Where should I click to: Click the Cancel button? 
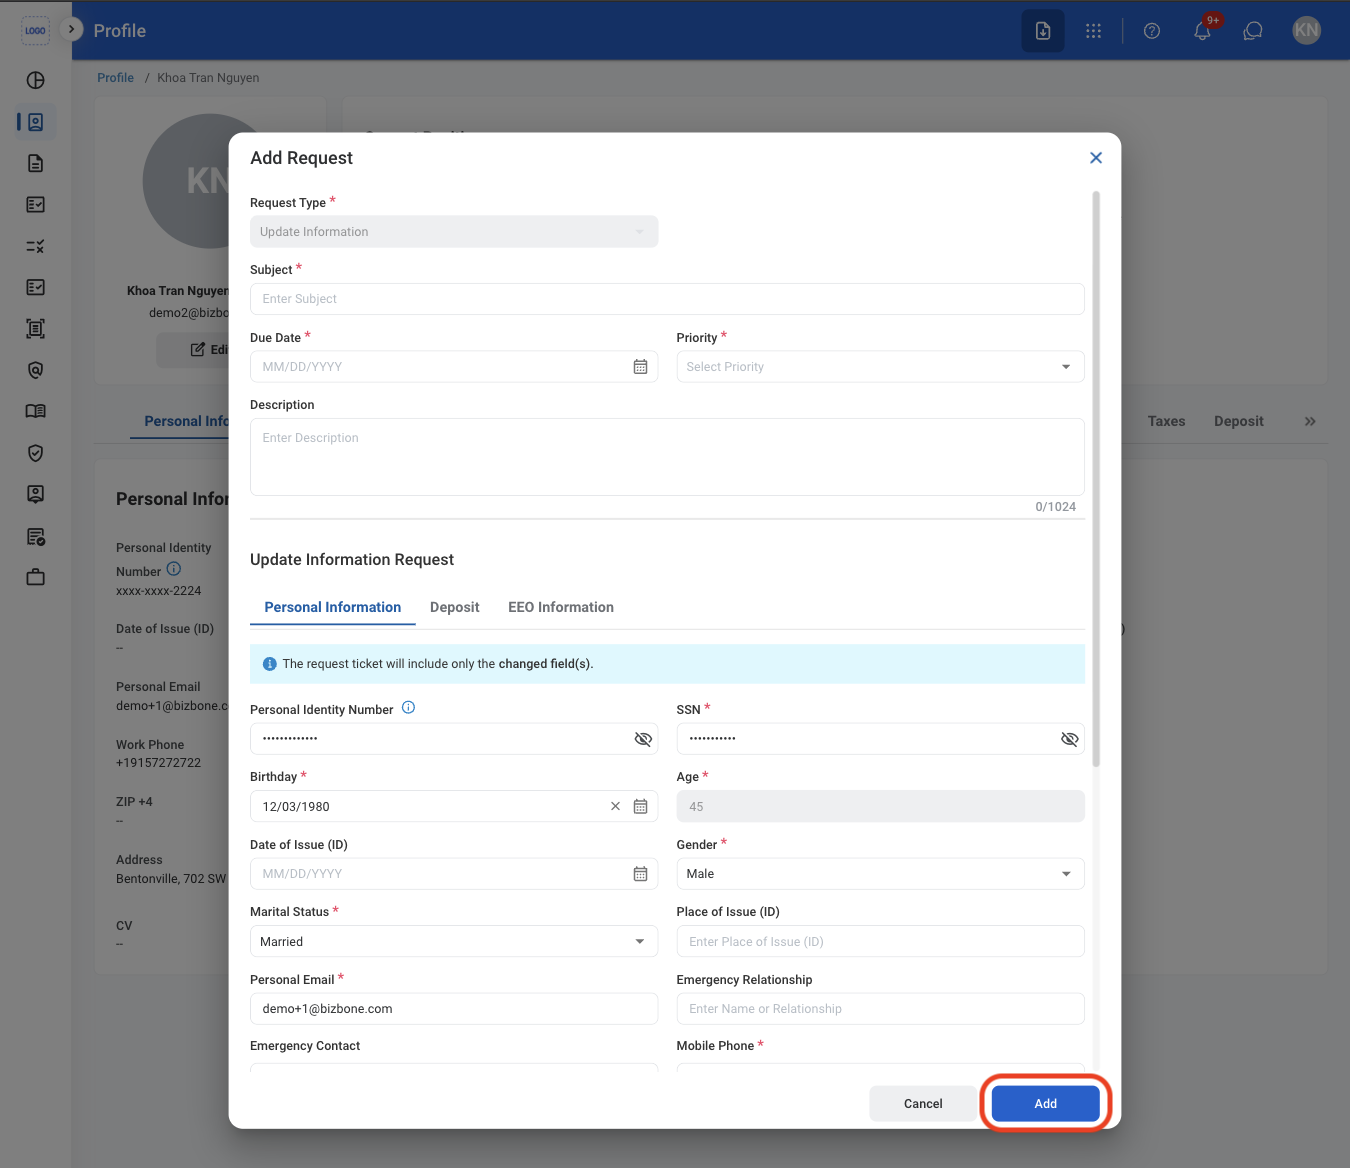(x=923, y=1104)
